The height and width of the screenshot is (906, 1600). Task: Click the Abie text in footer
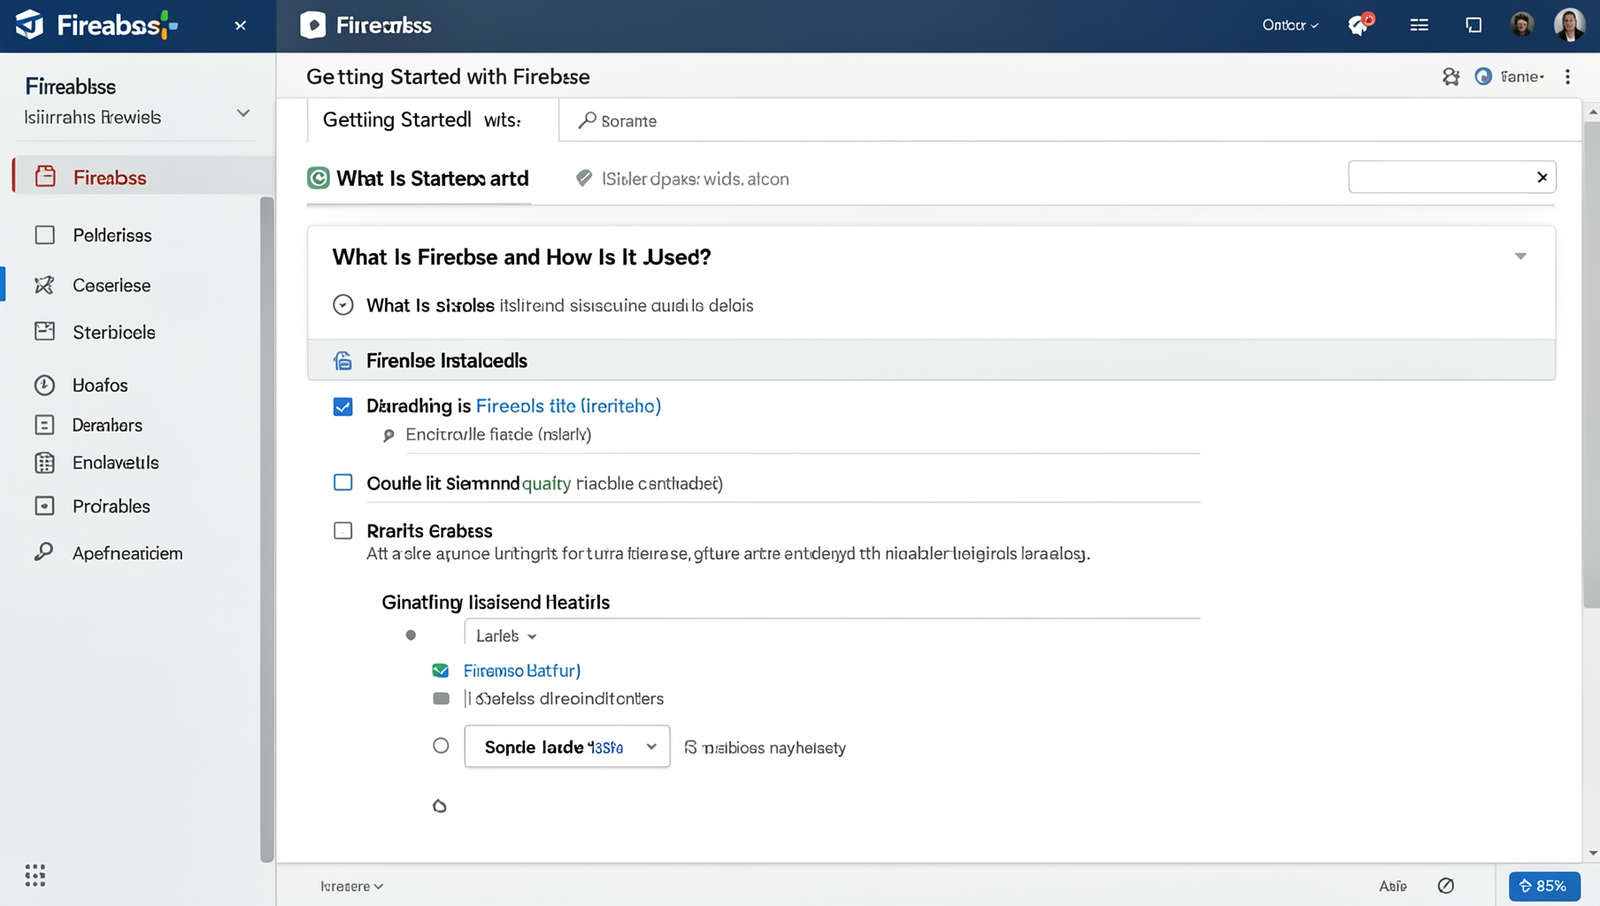(x=1393, y=886)
